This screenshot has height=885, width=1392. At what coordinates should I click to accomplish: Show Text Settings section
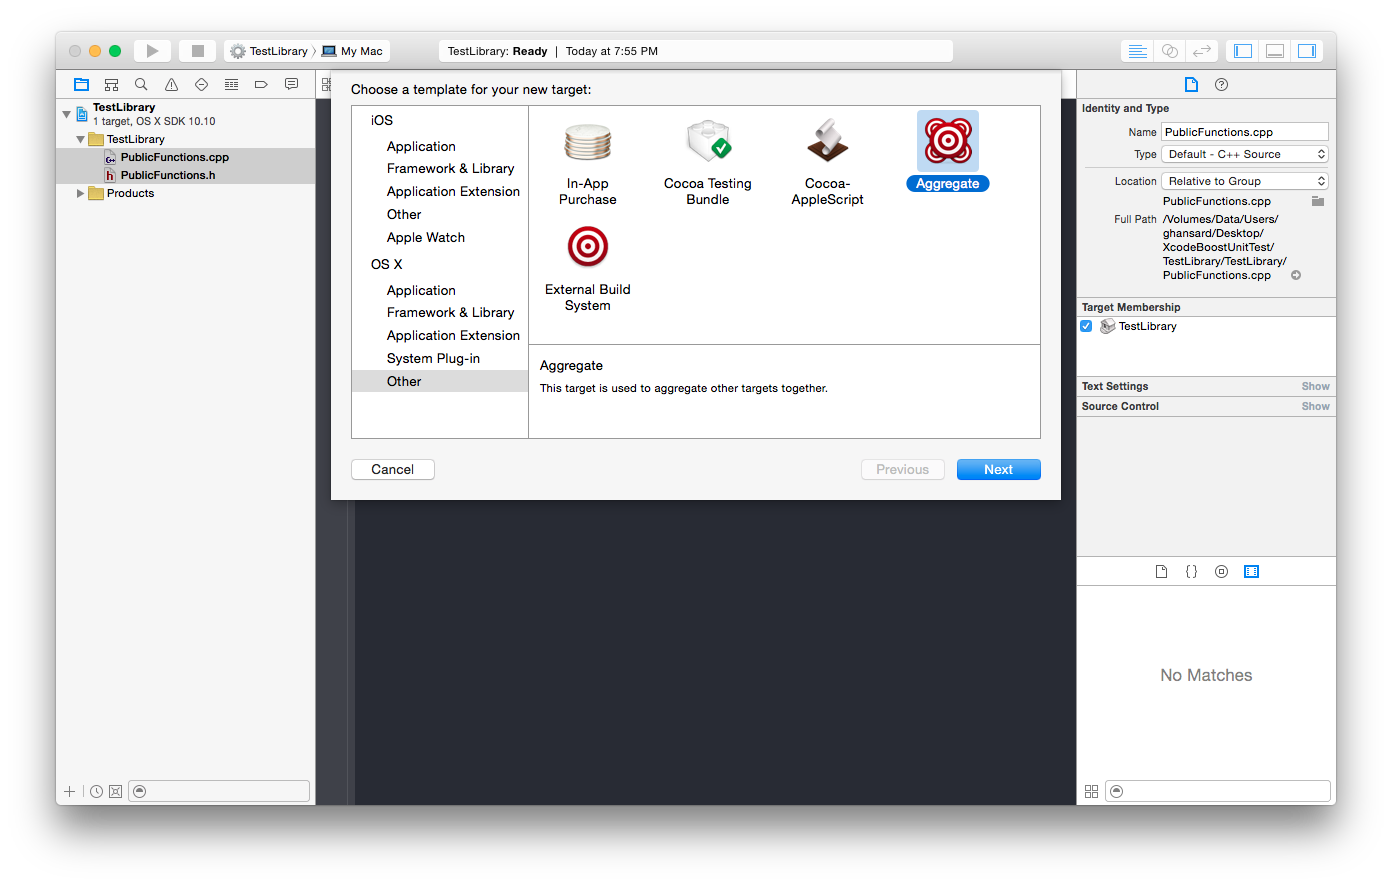(1315, 386)
